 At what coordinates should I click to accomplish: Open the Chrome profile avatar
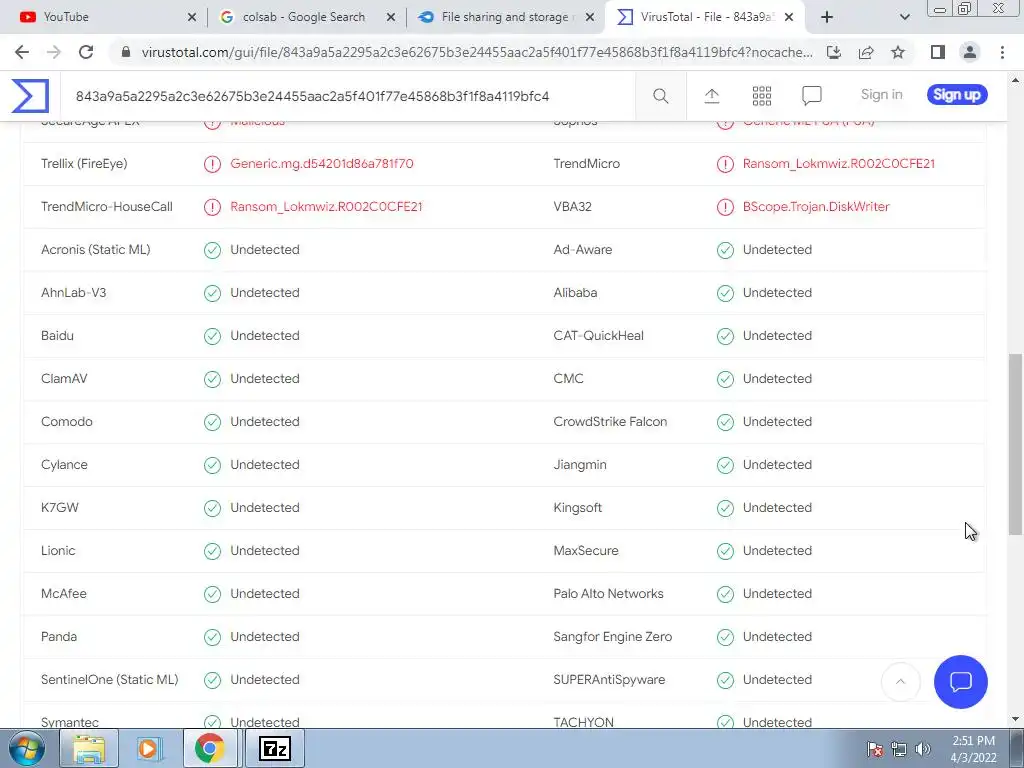(x=970, y=52)
